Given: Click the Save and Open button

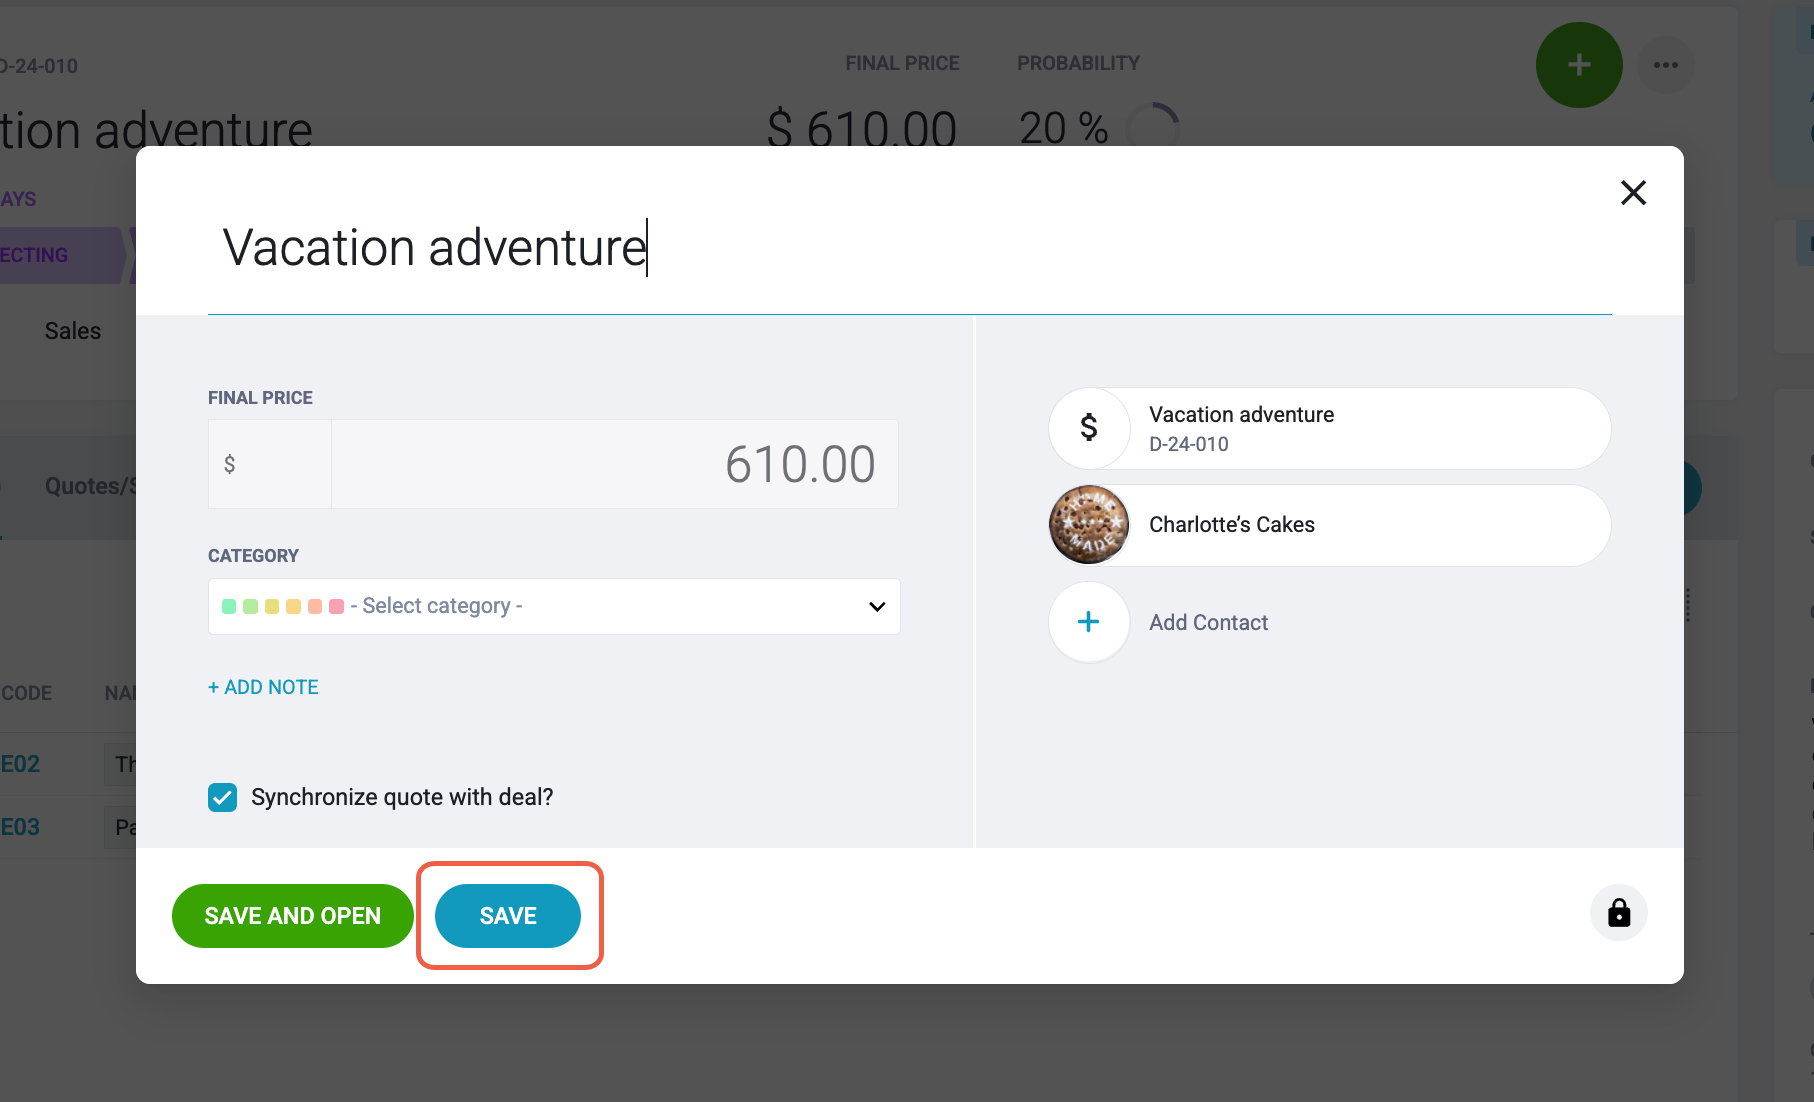Looking at the screenshot, I should coord(292,916).
